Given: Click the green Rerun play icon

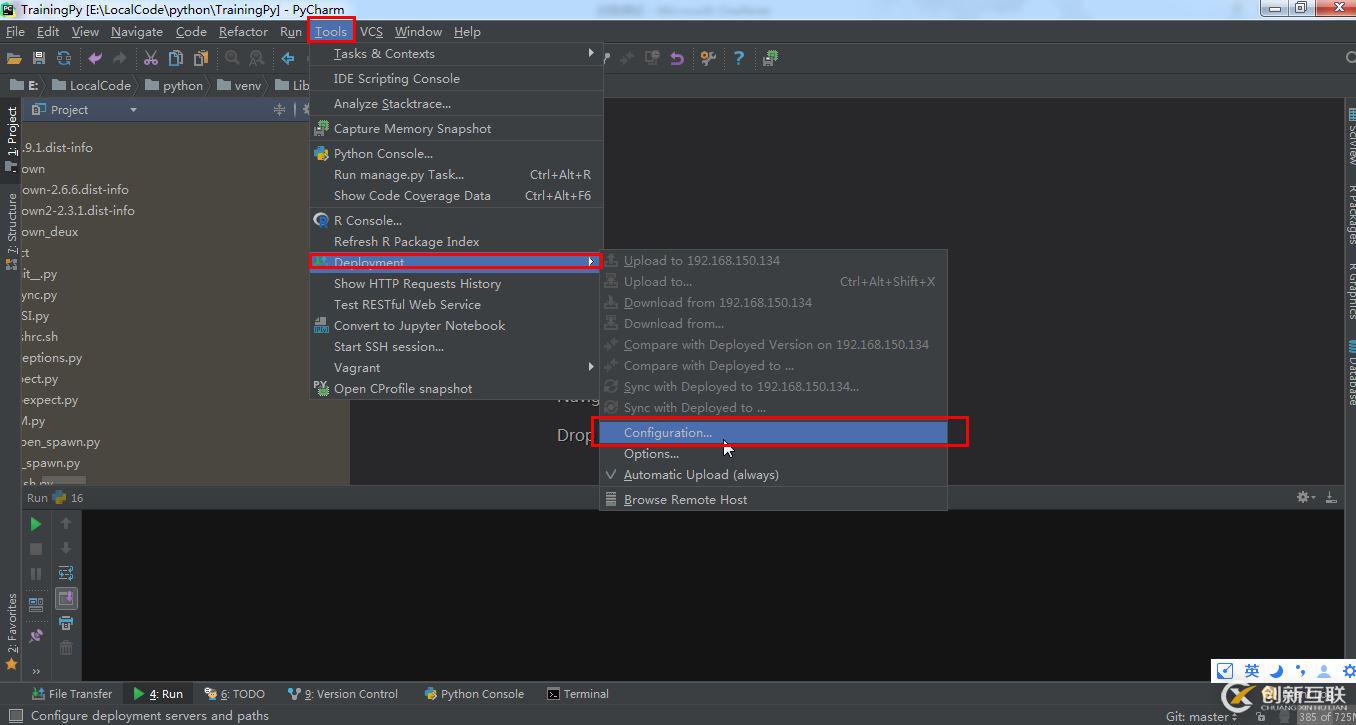Looking at the screenshot, I should (x=36, y=523).
